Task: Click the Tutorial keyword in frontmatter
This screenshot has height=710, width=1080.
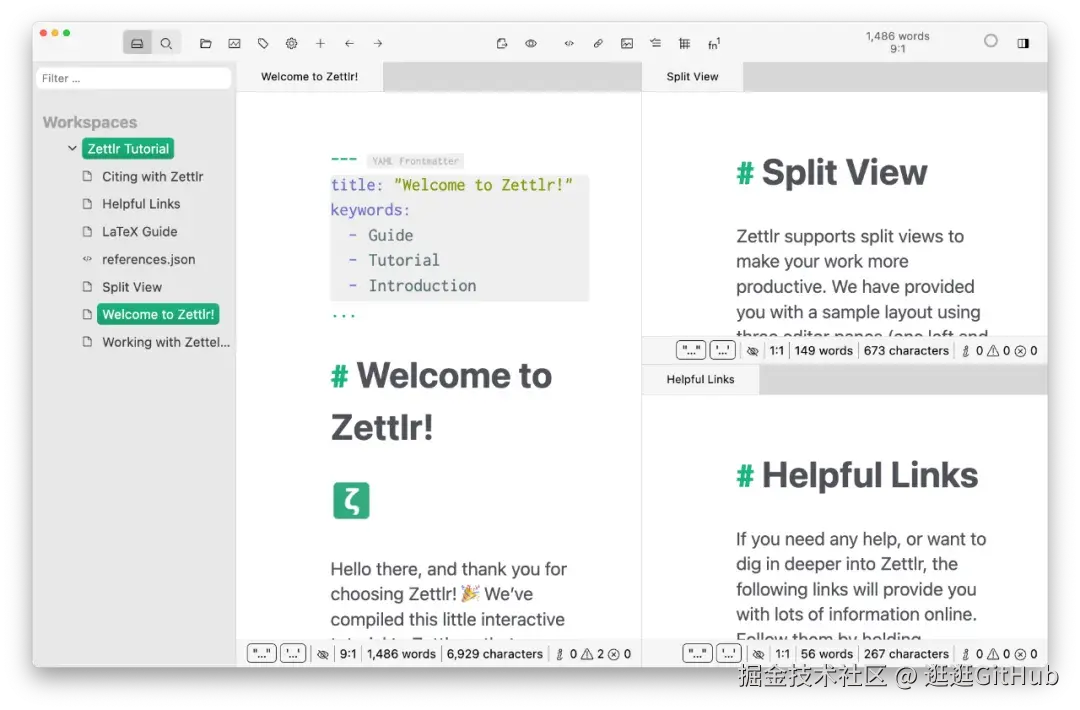Action: [x=404, y=260]
